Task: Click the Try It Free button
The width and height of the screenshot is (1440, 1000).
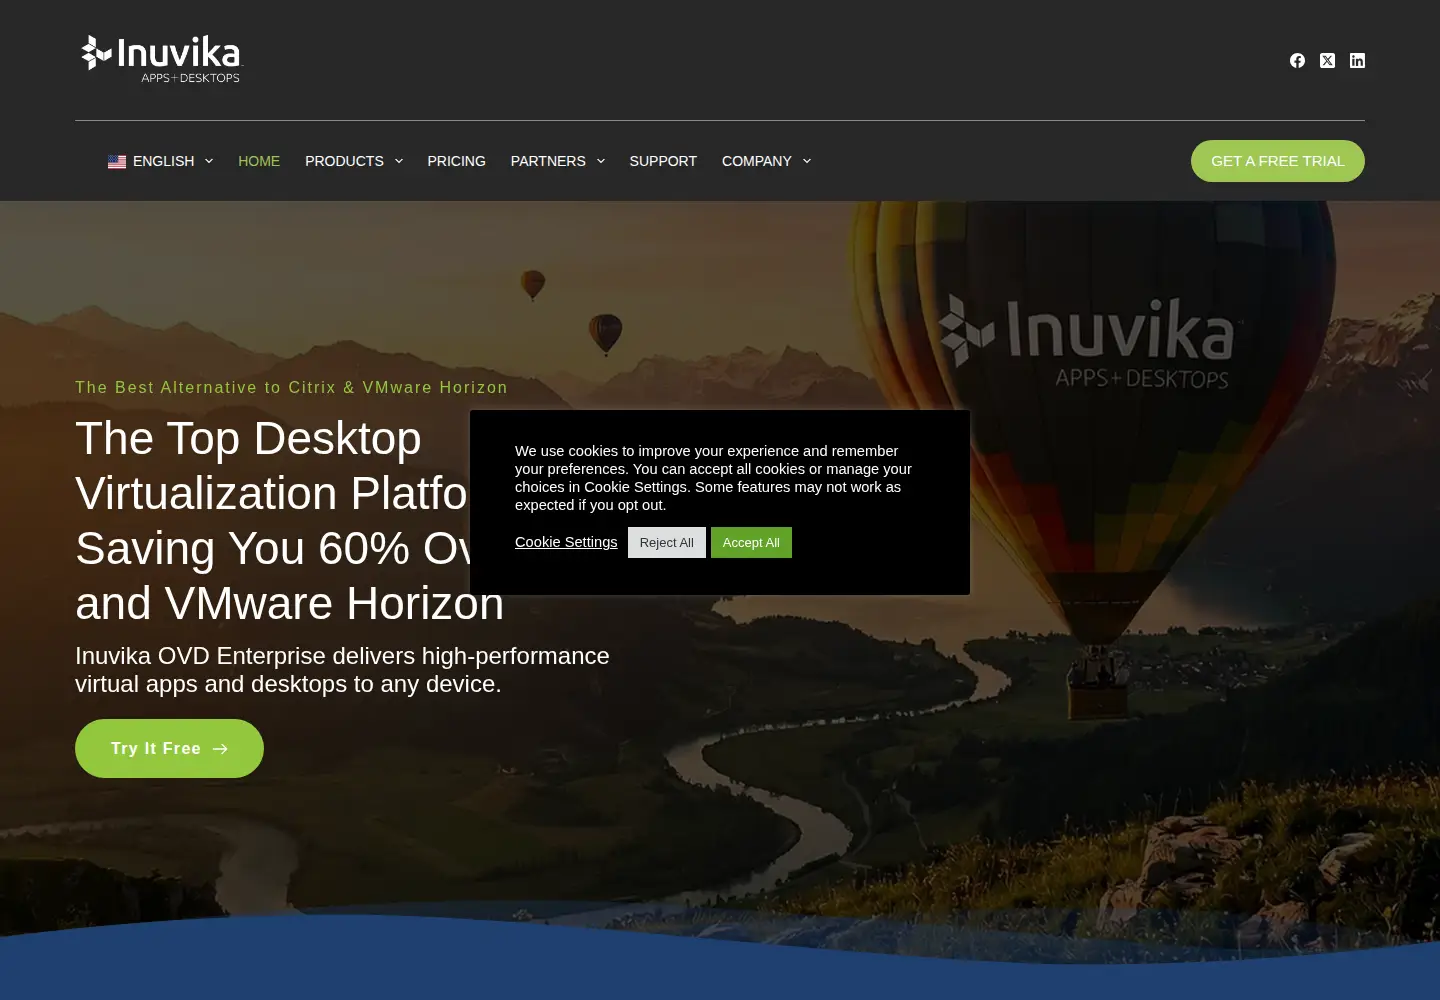Action: 169,748
